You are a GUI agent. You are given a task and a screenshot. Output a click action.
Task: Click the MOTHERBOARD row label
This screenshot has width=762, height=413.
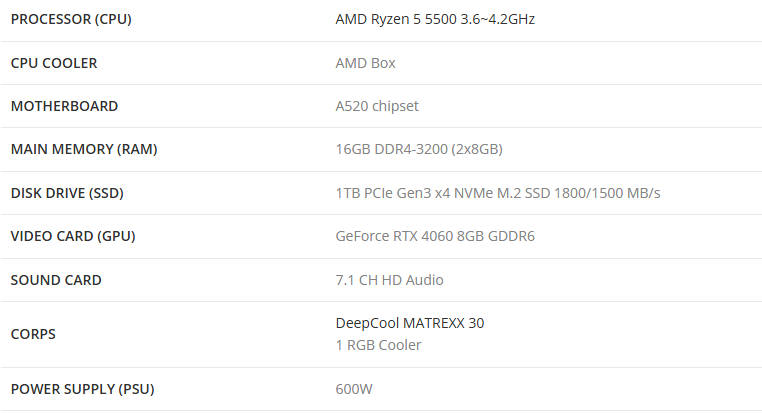click(64, 106)
